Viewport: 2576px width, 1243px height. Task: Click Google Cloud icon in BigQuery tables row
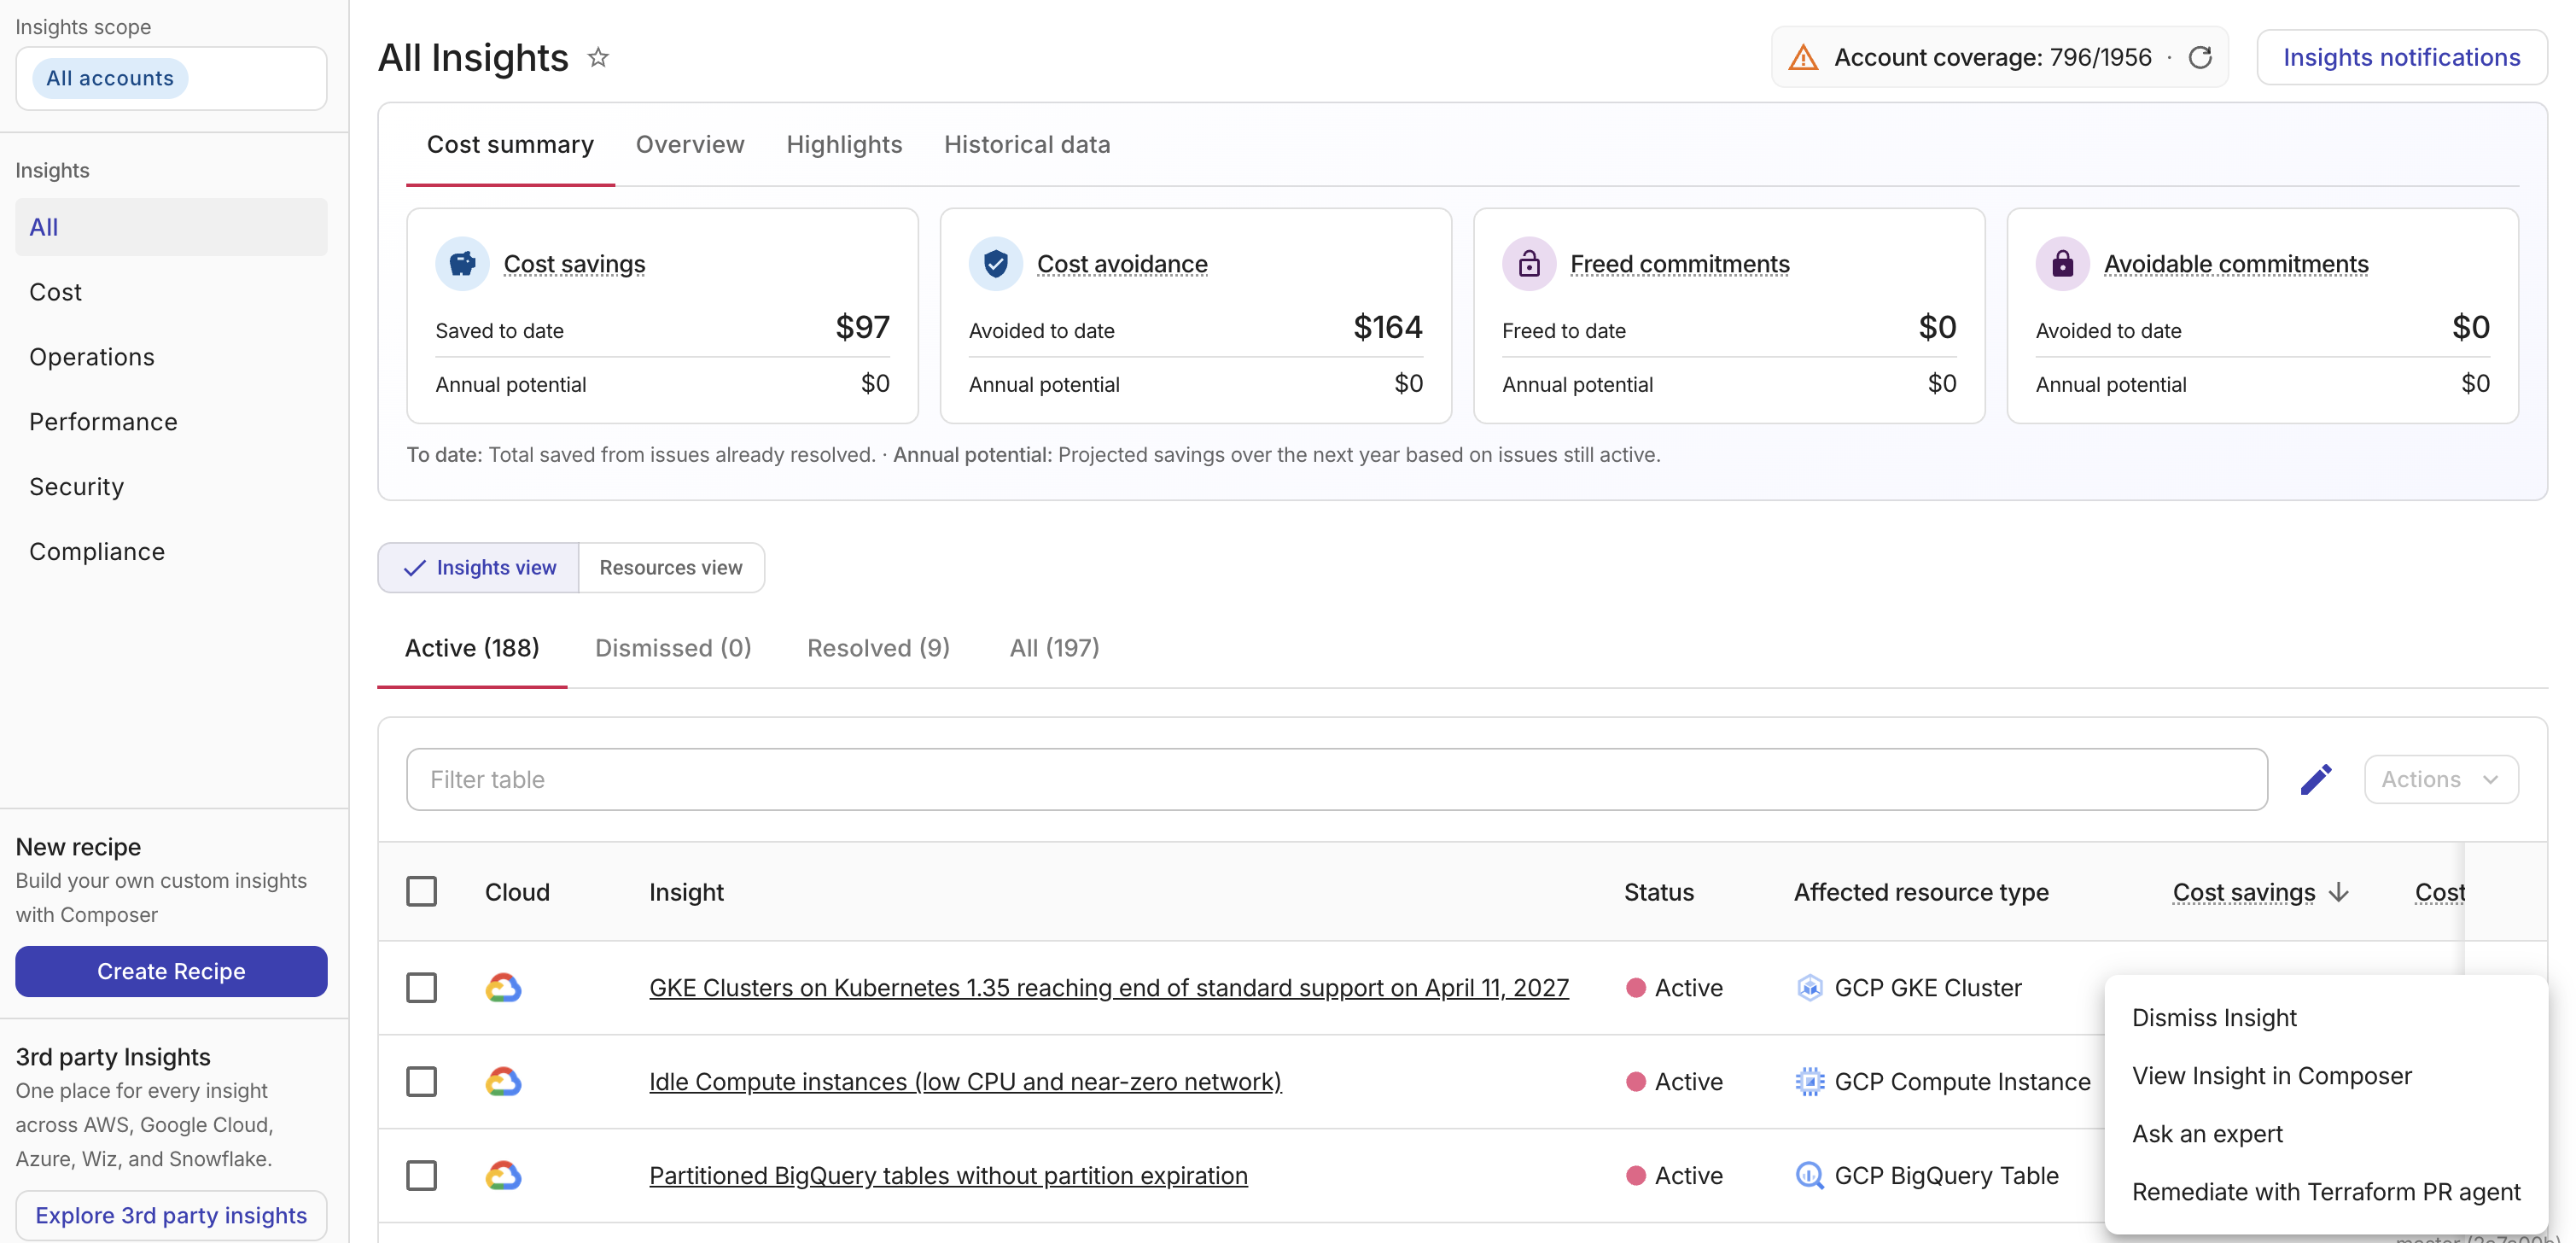coord(503,1176)
